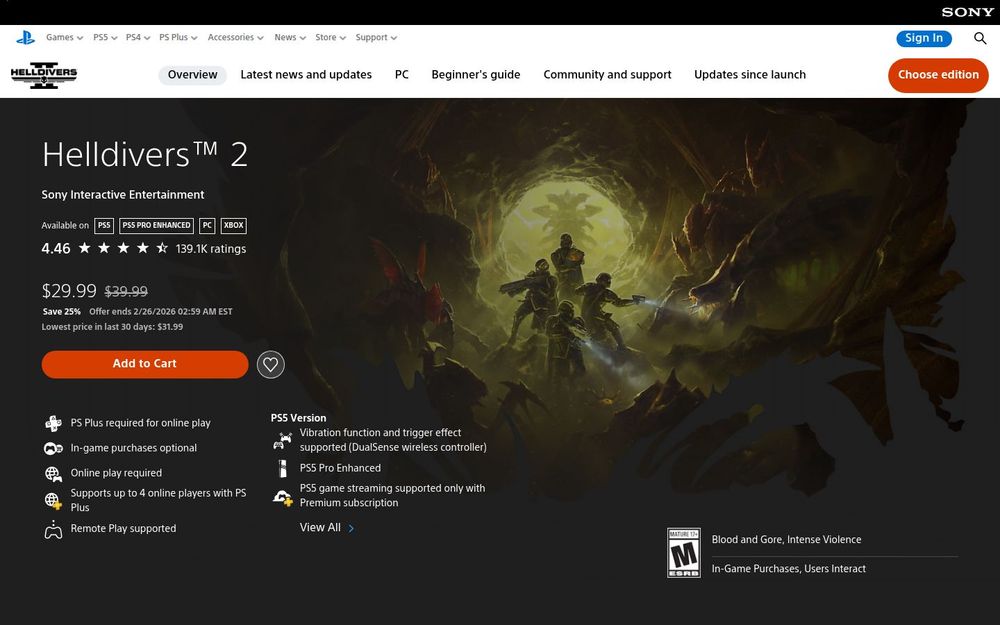This screenshot has width=1000, height=625.
Task: Expand the PS4 dropdown menu
Action: click(138, 38)
